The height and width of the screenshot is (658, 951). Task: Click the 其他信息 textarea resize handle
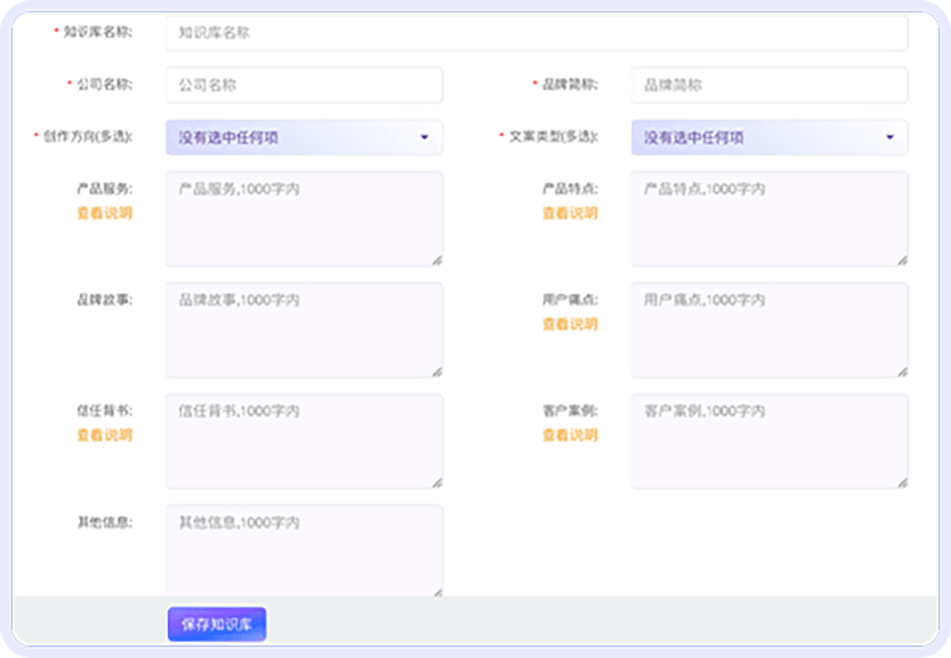(x=437, y=592)
